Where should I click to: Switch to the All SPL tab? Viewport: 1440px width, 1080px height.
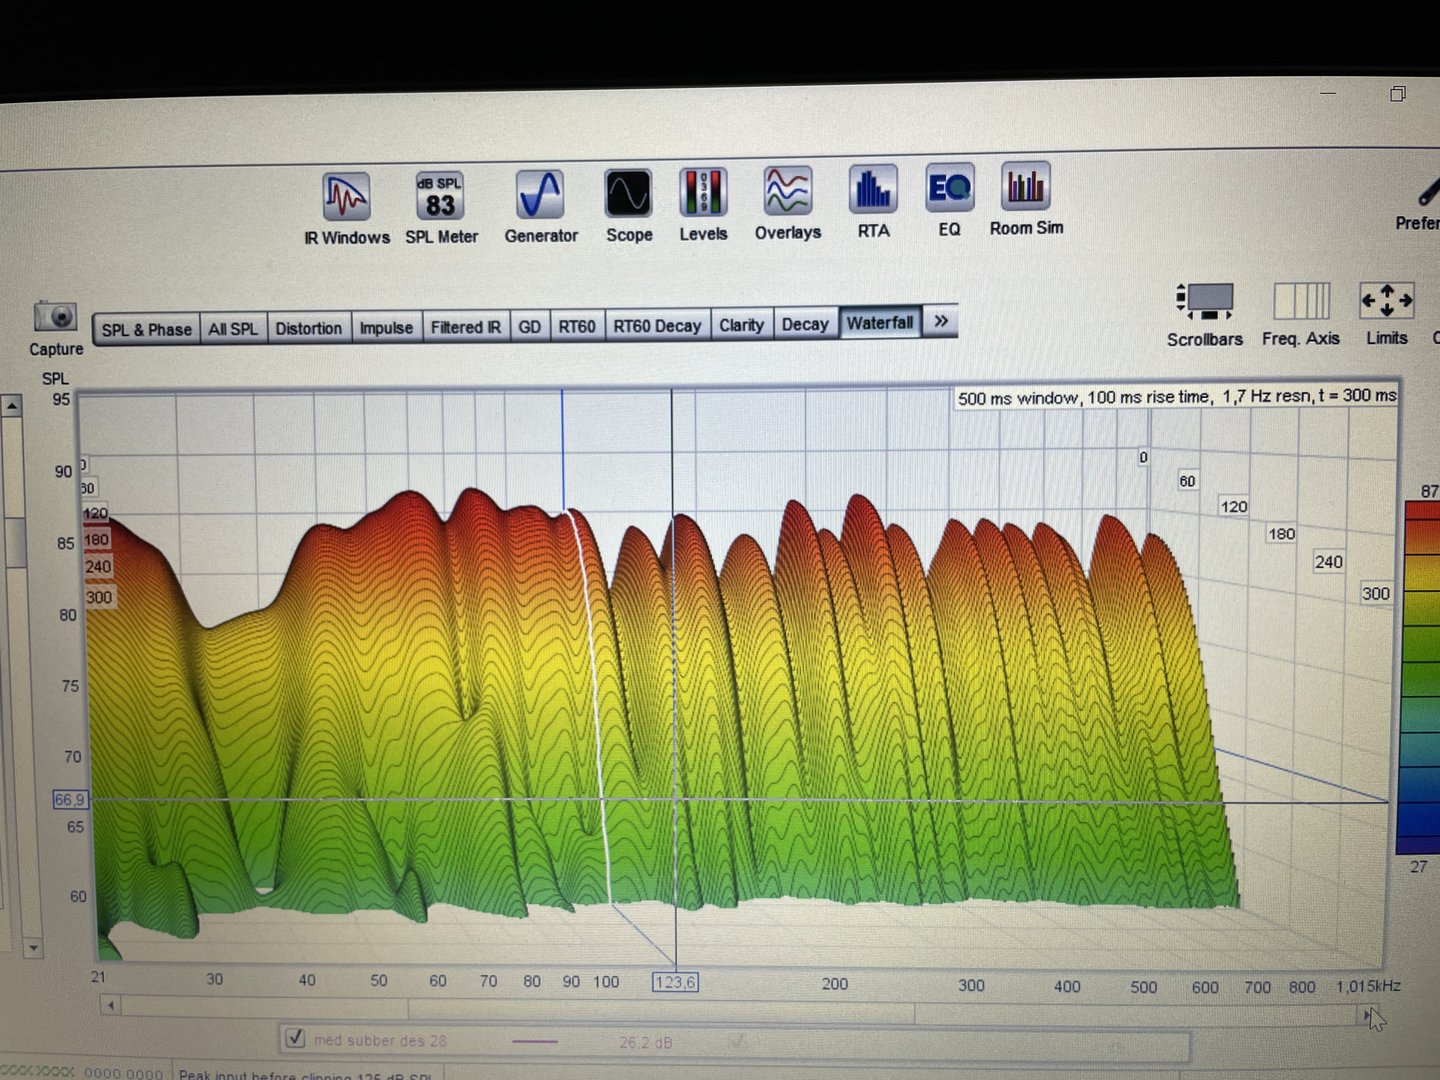(x=233, y=329)
